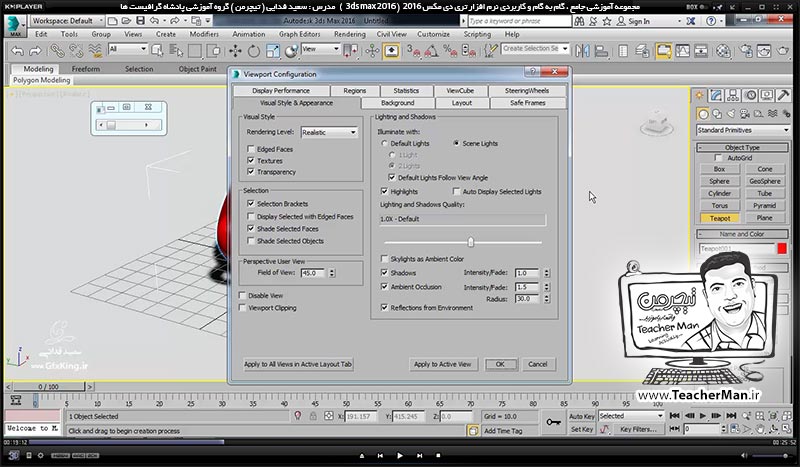Open the Workspace Default dropdown

click(67, 21)
